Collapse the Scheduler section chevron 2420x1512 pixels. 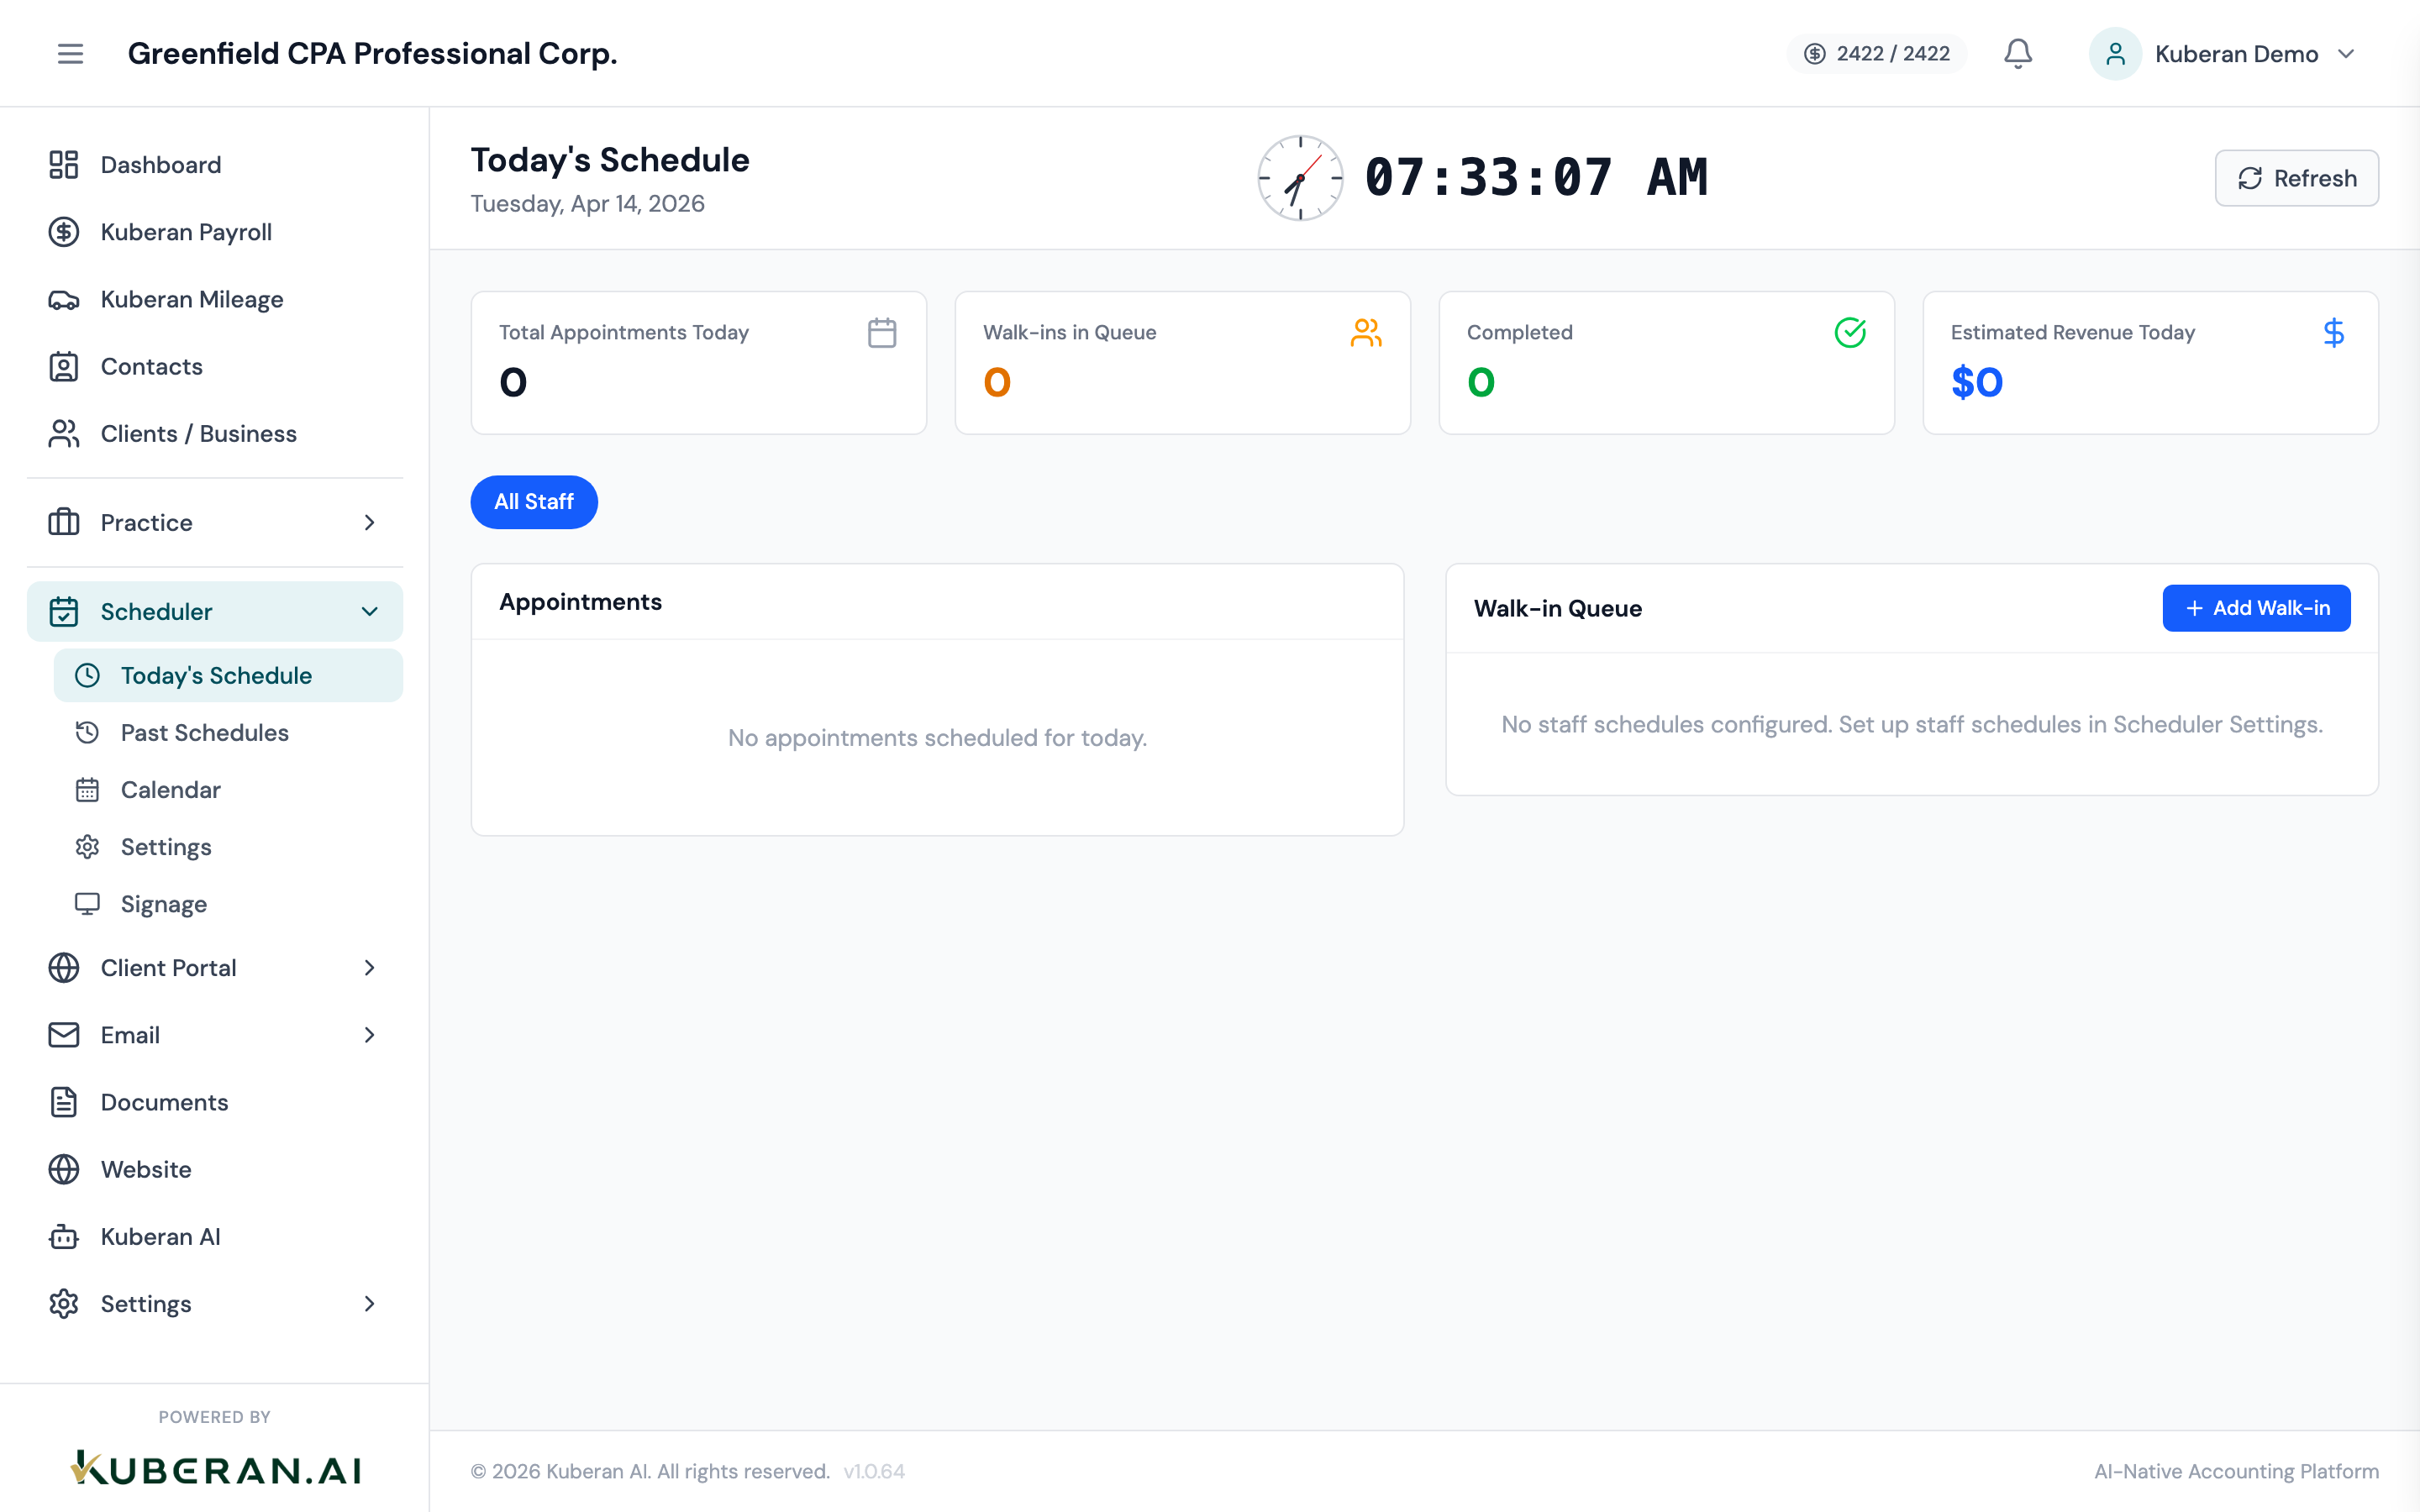click(369, 611)
